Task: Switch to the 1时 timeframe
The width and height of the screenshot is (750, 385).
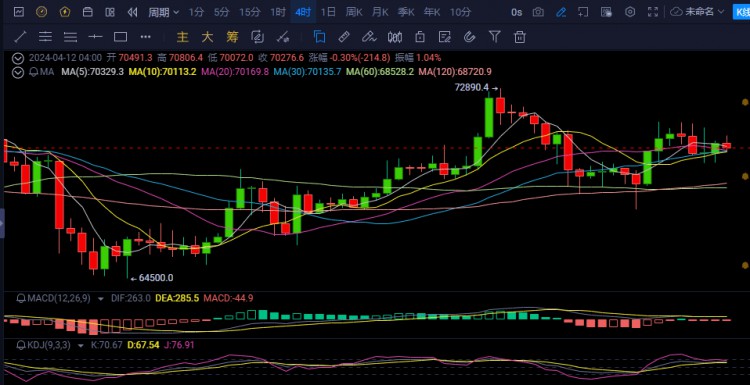Action: 277,12
